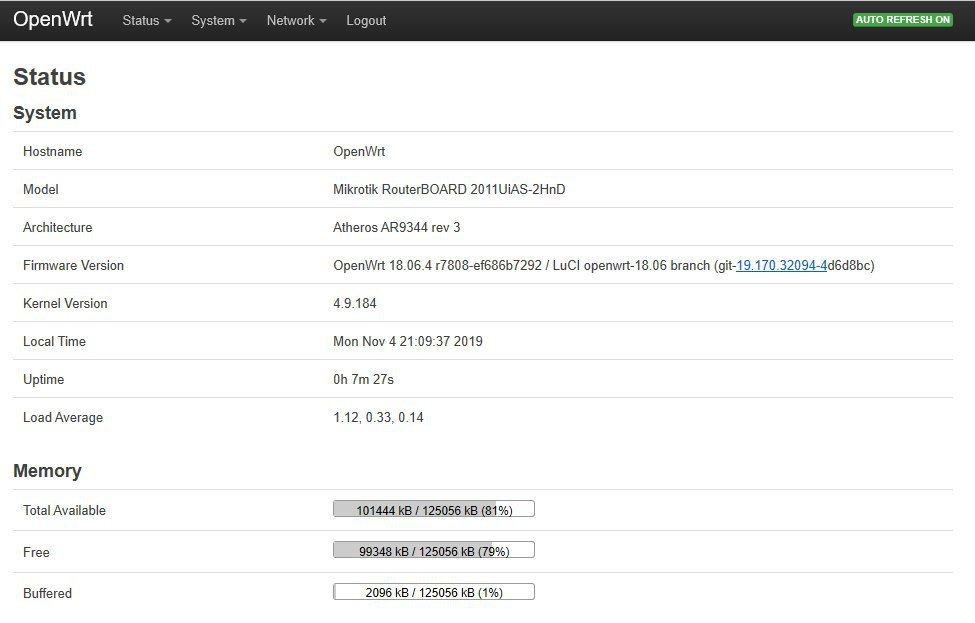Select the Hostname value OpenWrt
Viewport: 975px width, 623px height.
pyautogui.click(x=359, y=152)
